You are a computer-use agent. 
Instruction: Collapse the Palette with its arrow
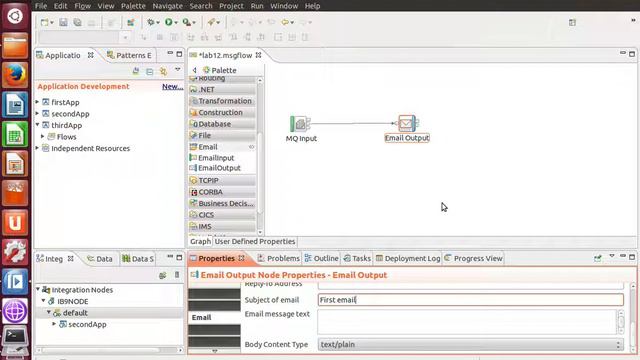pos(194,70)
